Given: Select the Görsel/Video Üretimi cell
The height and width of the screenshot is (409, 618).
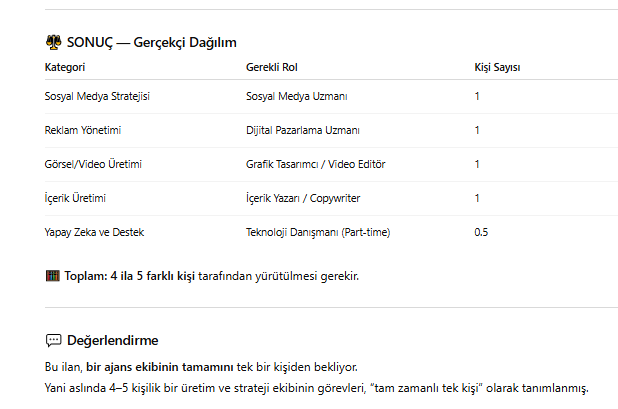Looking at the screenshot, I should pos(93,164).
